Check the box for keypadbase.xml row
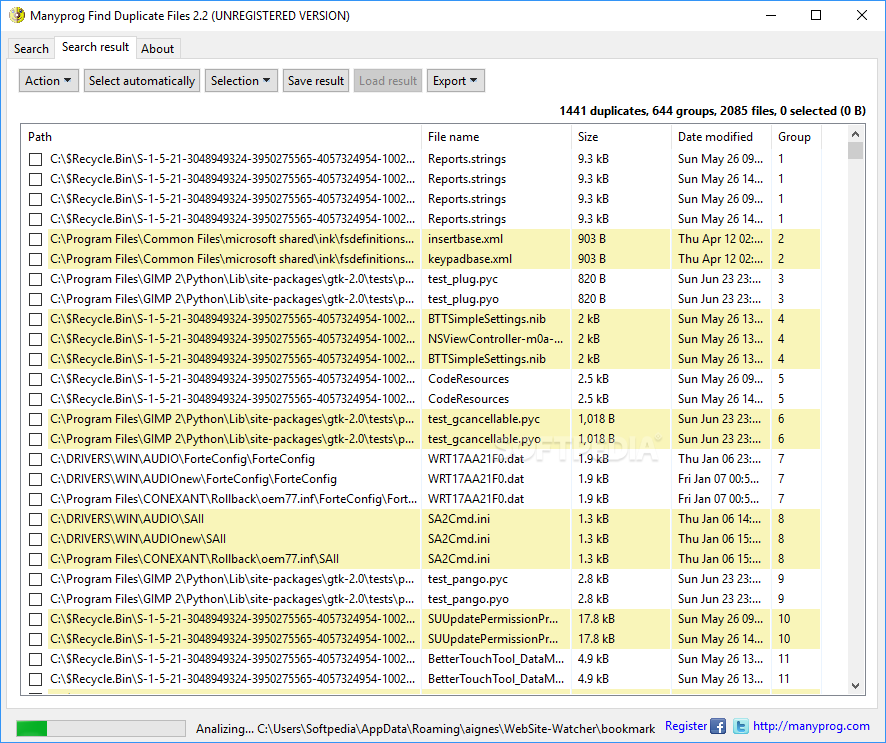886x743 pixels. [36, 259]
